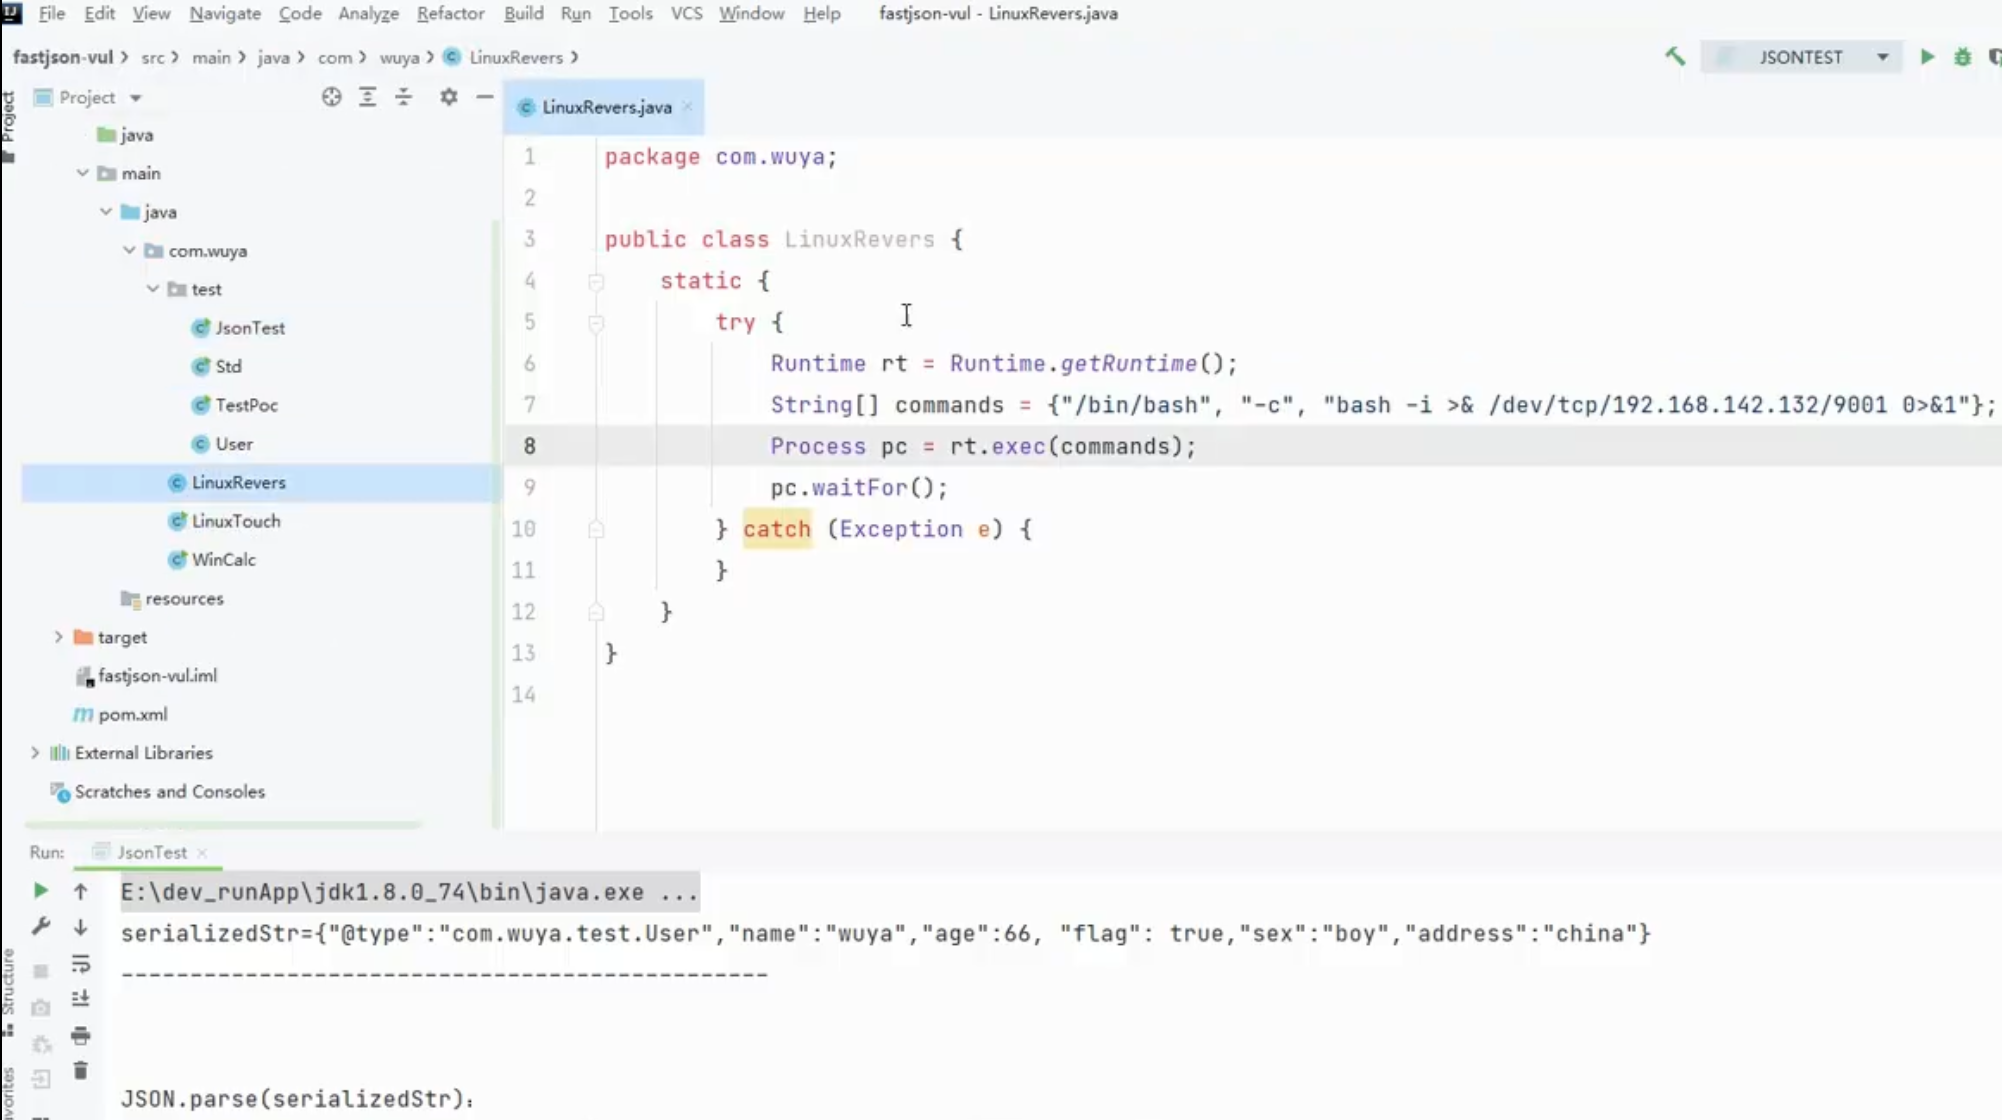
Task: Click Collapse All icon in Project panel
Action: 403,97
